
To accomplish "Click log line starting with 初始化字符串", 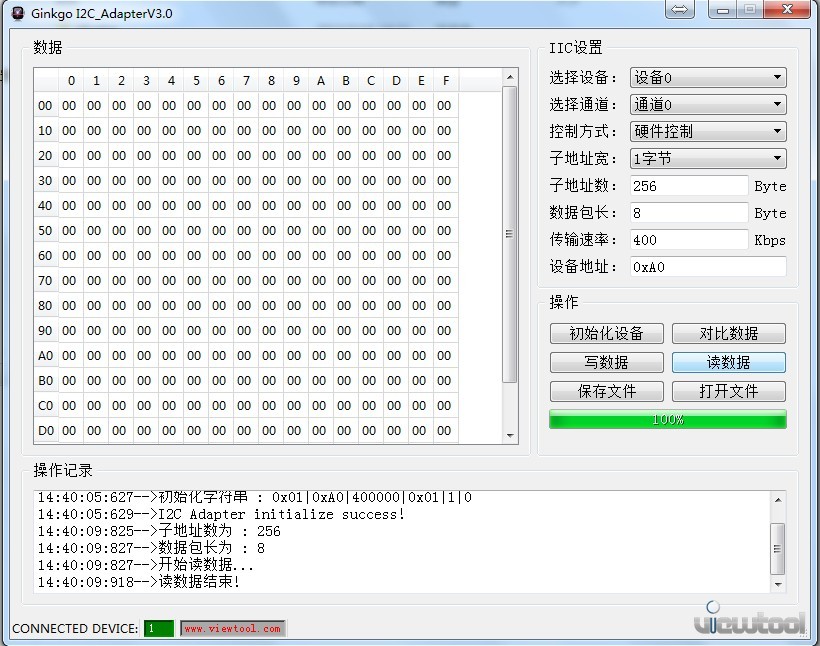I will (315, 497).
